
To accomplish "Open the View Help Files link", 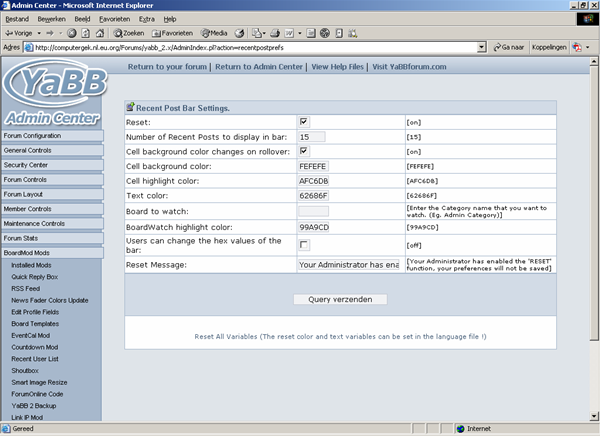I will pyautogui.click(x=338, y=67).
